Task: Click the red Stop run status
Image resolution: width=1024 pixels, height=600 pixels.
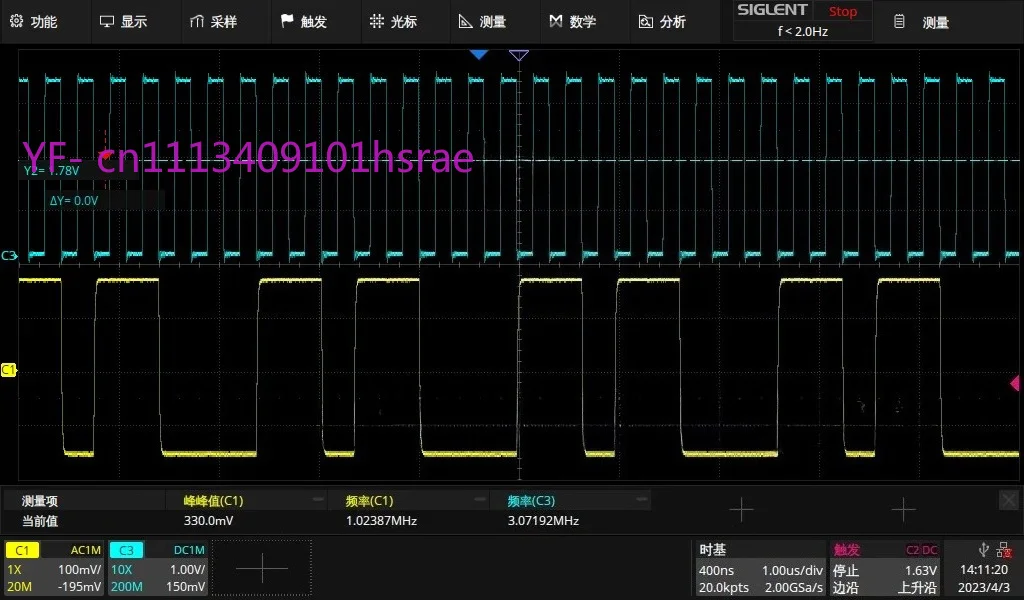Action: [x=842, y=11]
